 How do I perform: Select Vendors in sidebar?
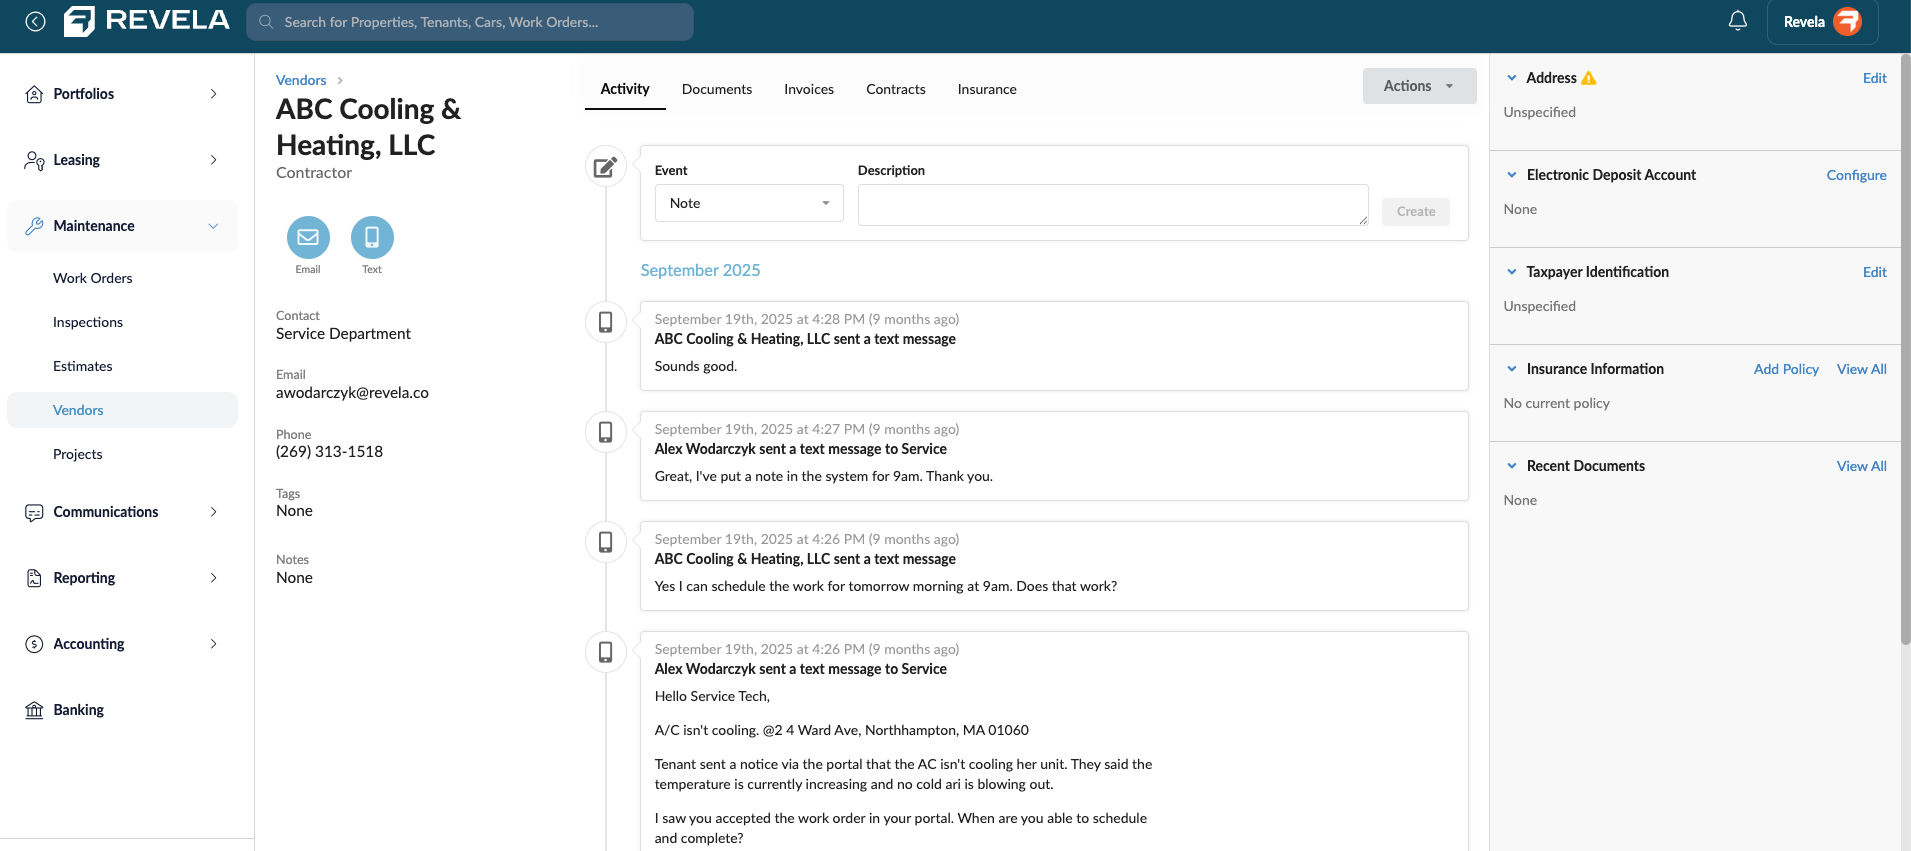click(122, 410)
